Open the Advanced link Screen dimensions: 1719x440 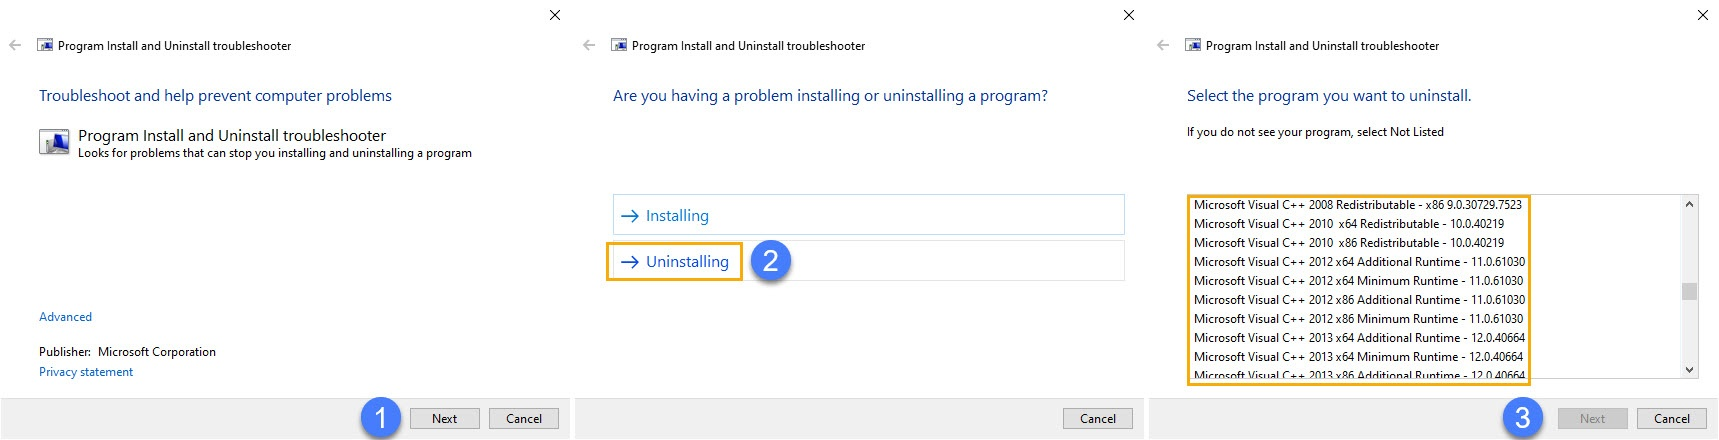pyautogui.click(x=65, y=317)
